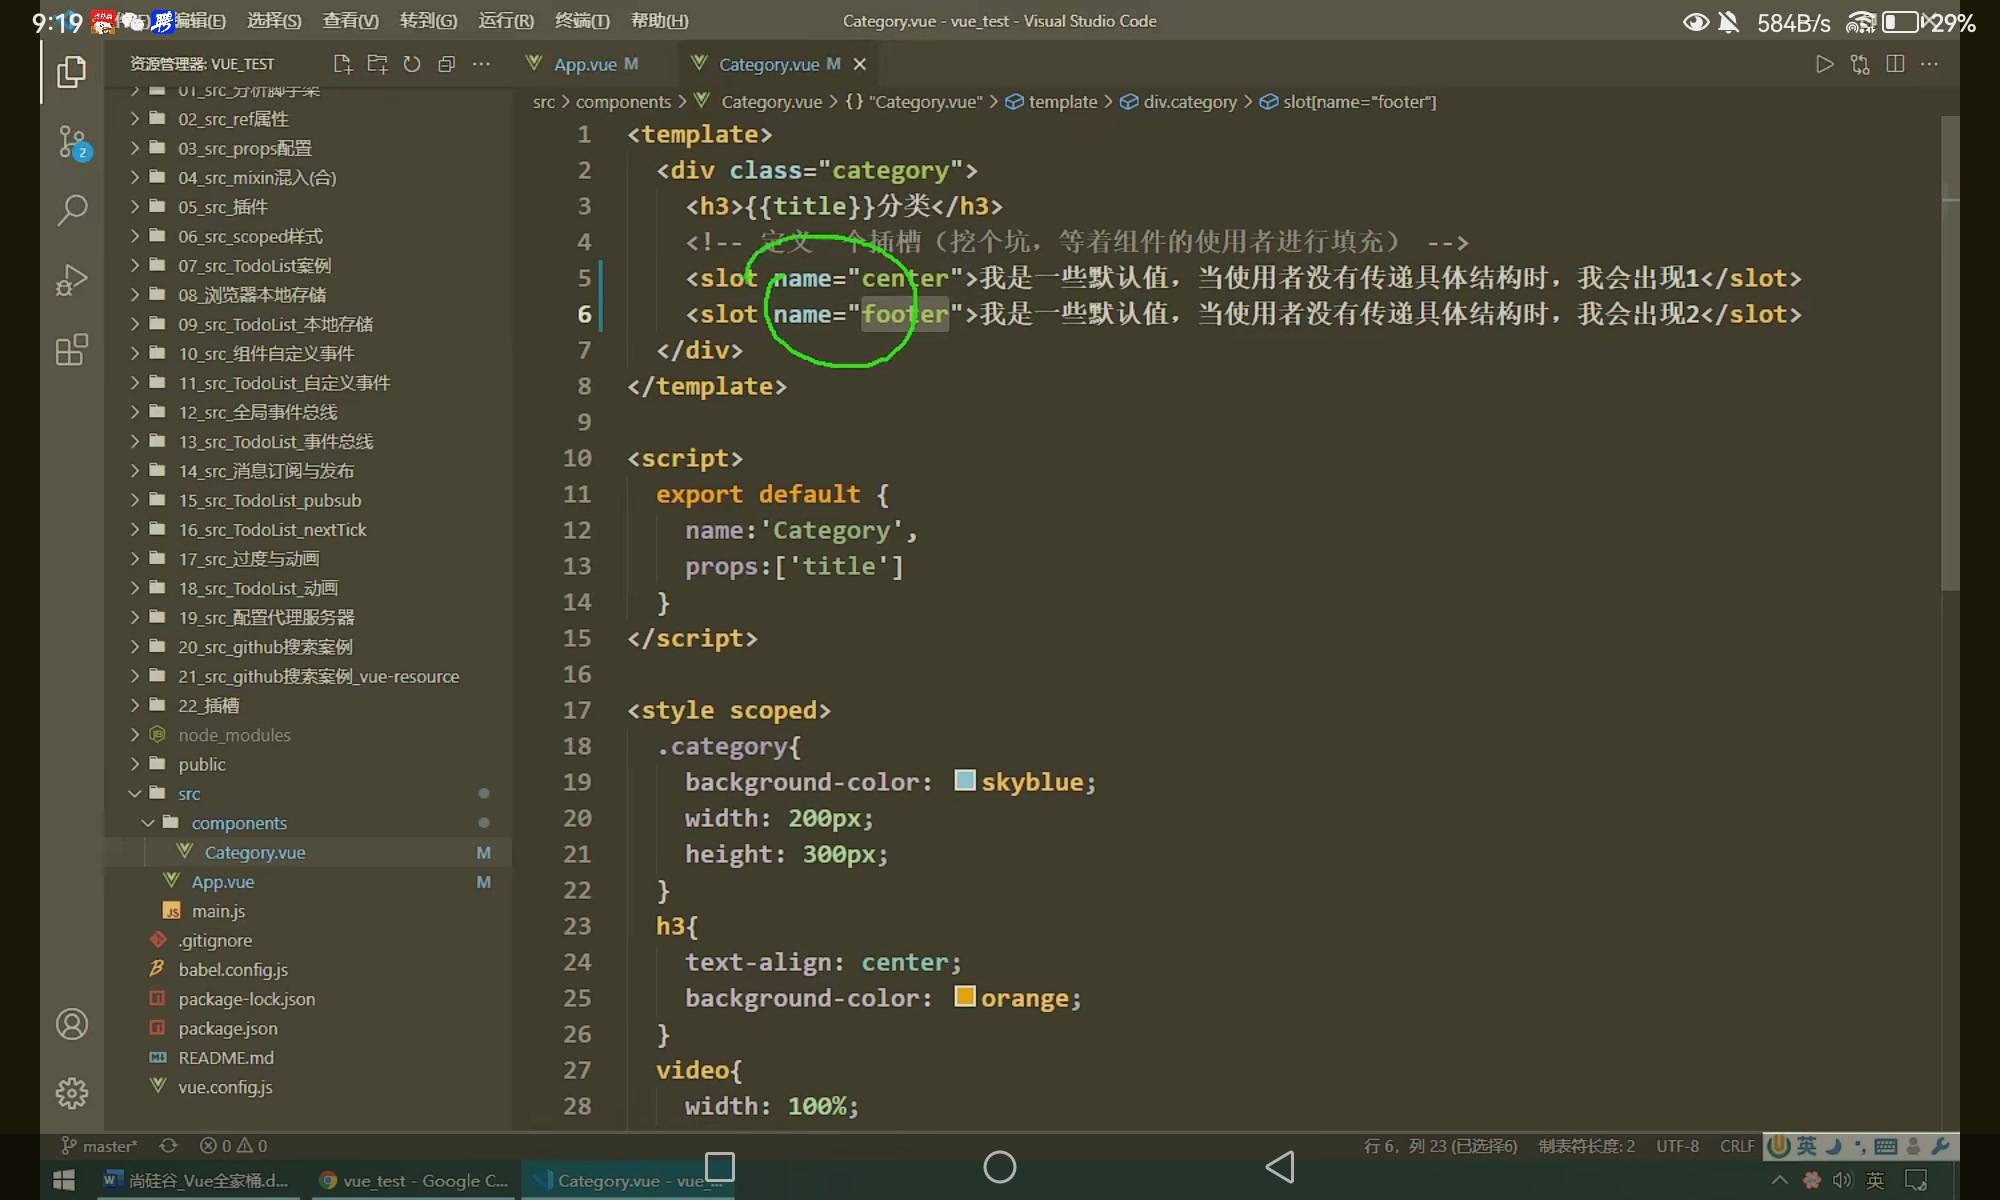Image resolution: width=2000 pixels, height=1200 pixels.
Task: Open the Explorer view in activity bar
Action: (72, 72)
